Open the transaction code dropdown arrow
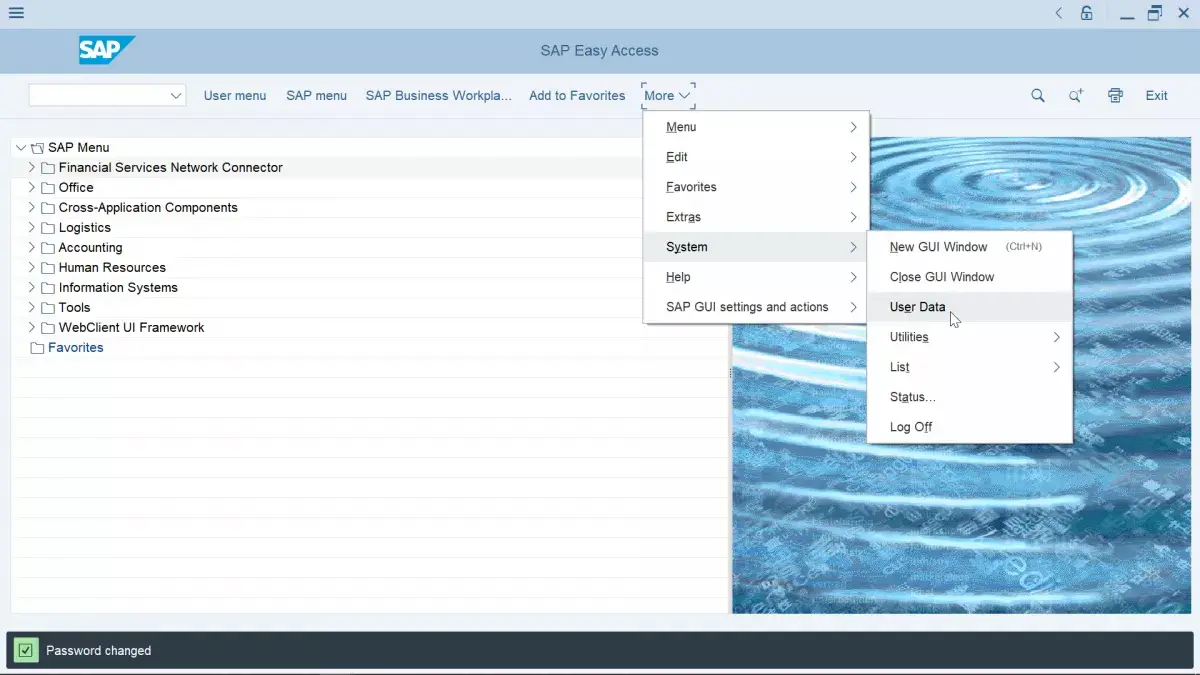The width and height of the screenshot is (1200, 675). click(x=176, y=96)
